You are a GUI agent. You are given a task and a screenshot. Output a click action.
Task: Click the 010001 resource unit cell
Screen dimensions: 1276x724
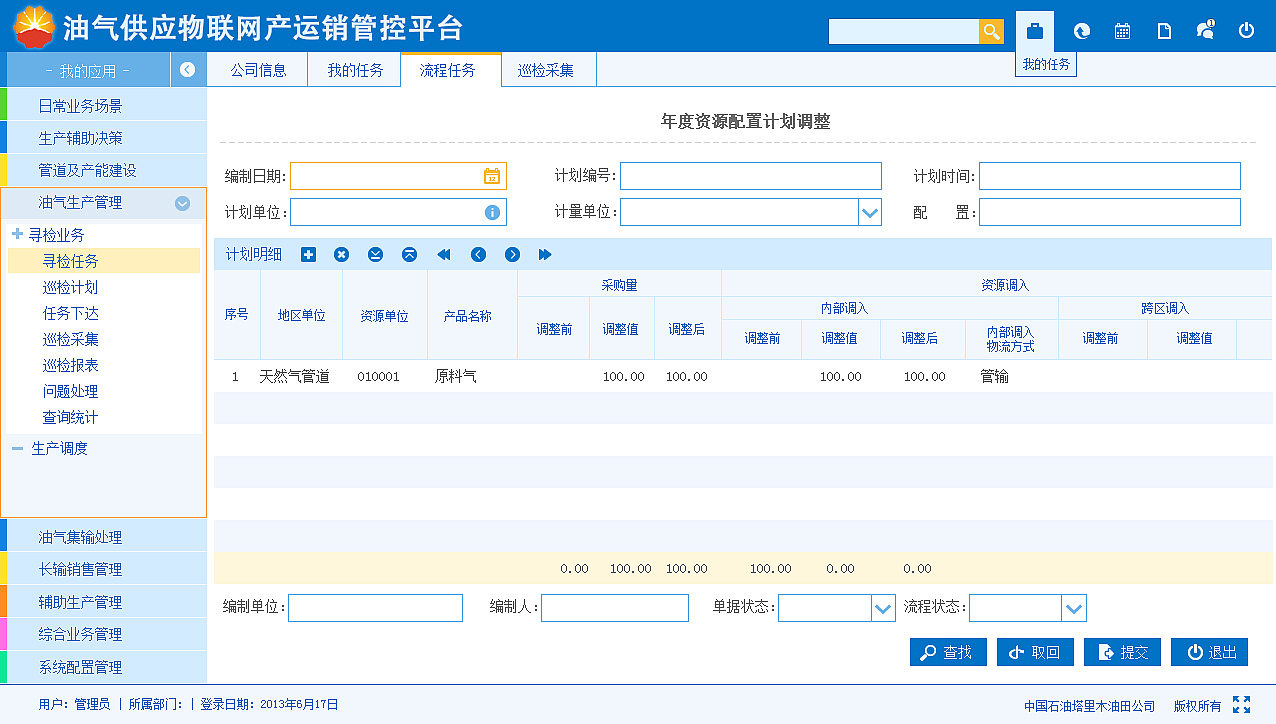(x=378, y=377)
